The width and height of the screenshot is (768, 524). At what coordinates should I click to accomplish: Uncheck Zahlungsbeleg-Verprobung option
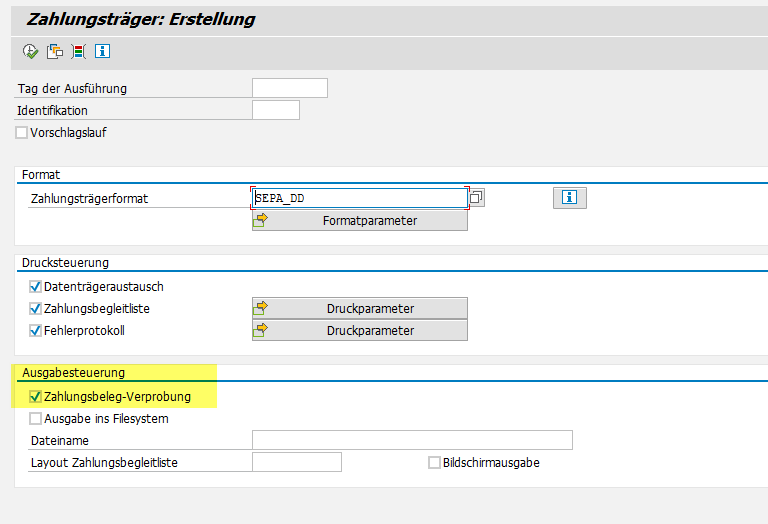[36, 397]
